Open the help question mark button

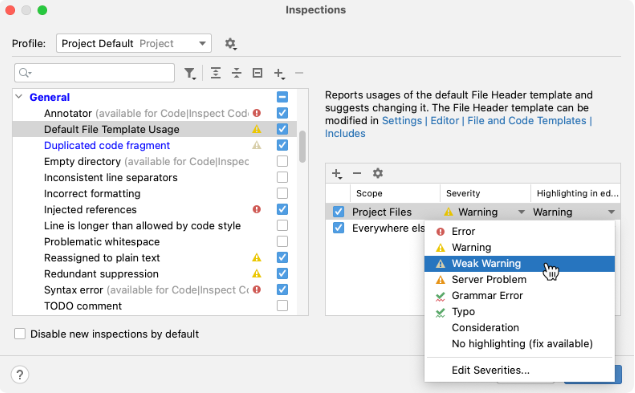tap(20, 374)
